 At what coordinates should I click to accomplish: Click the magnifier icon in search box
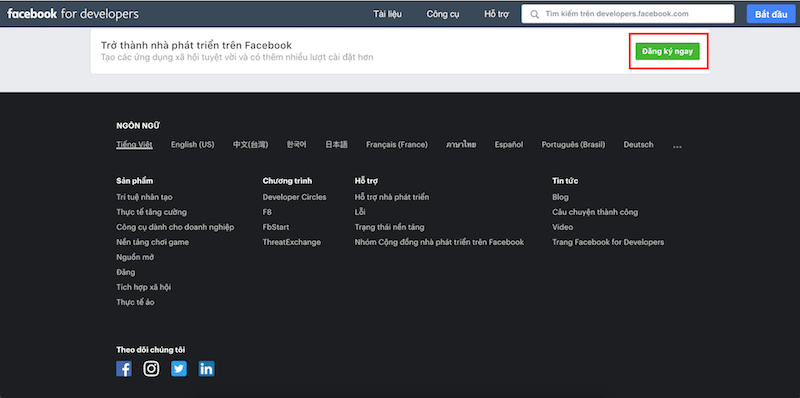click(535, 14)
